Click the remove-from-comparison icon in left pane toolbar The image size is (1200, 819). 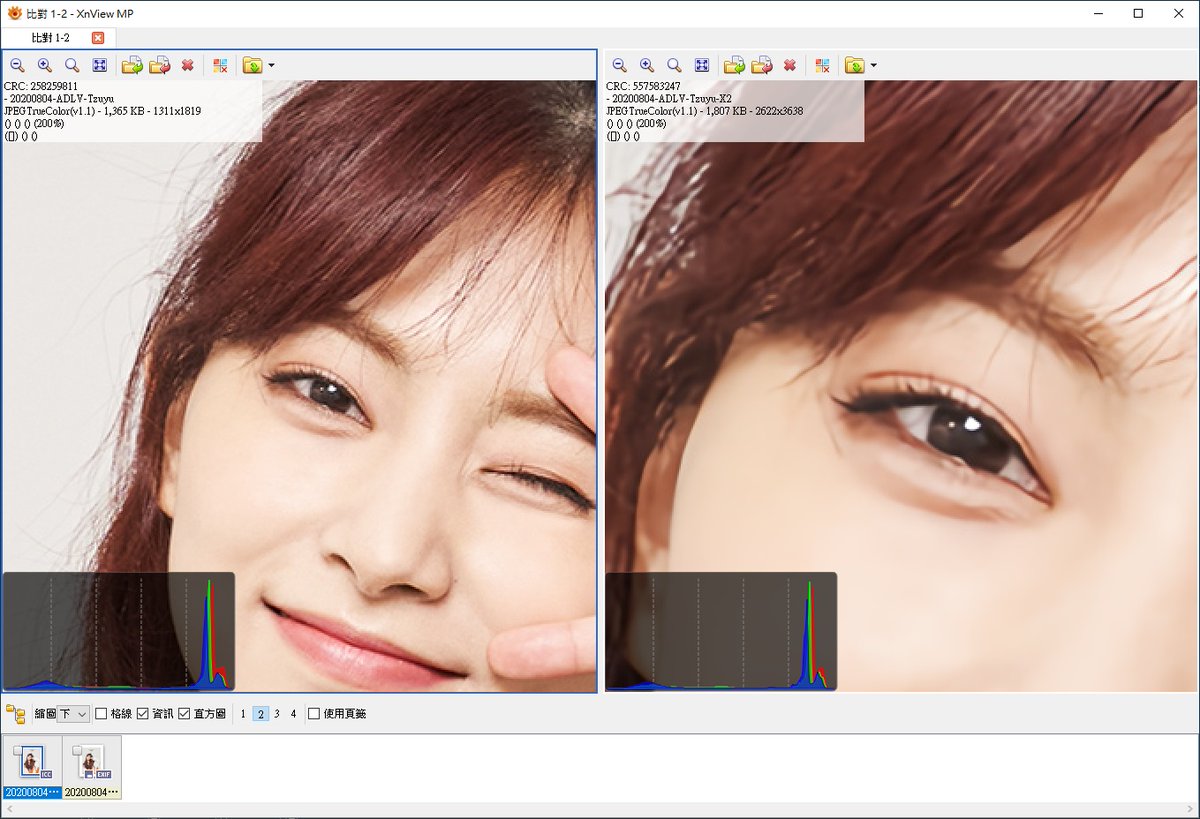220,65
